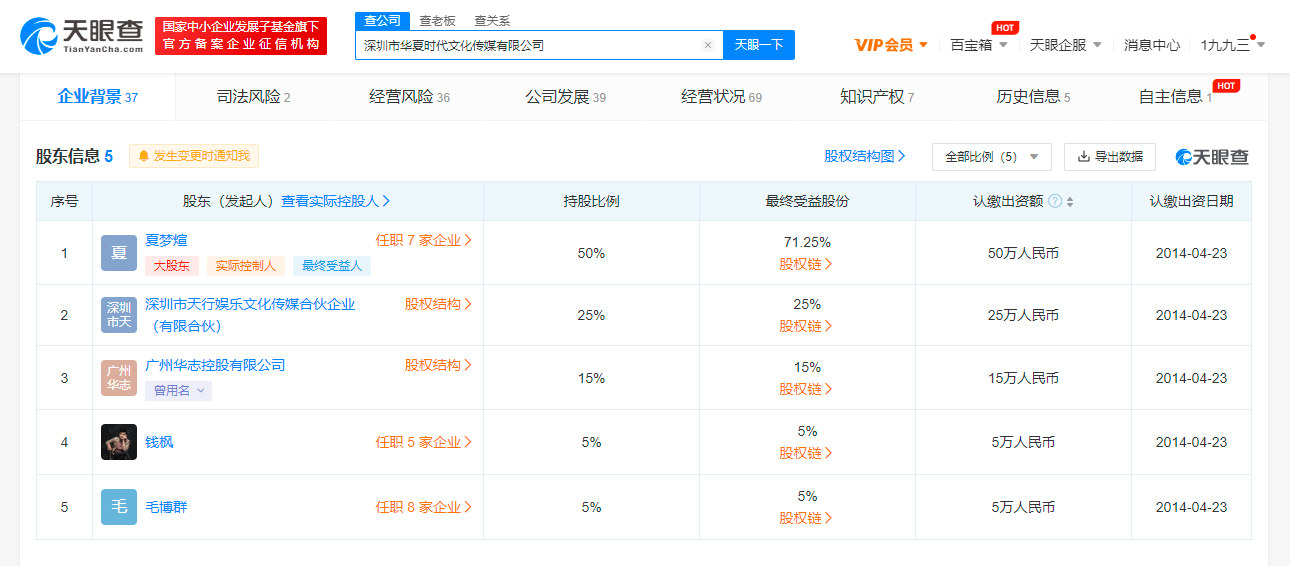The width and height of the screenshot is (1290, 566).
Task: Open 股权链 in 毛博群 row
Action: coord(806,518)
